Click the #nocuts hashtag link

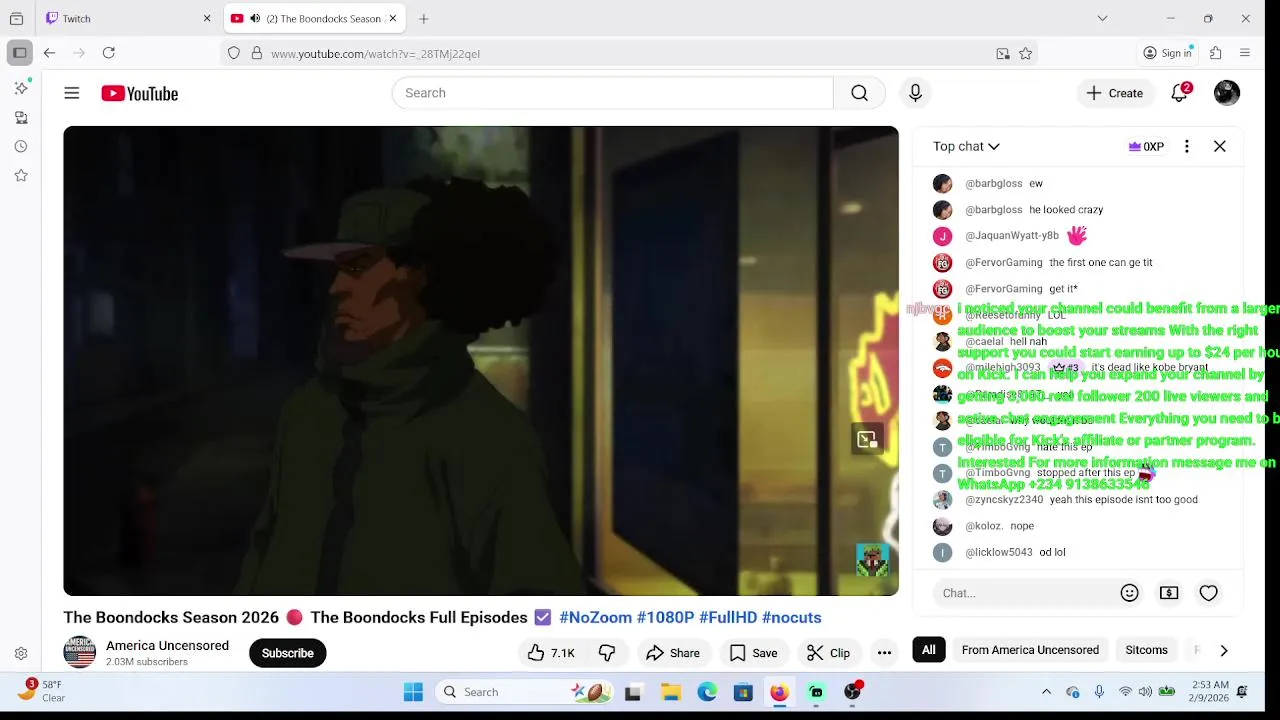(x=791, y=617)
